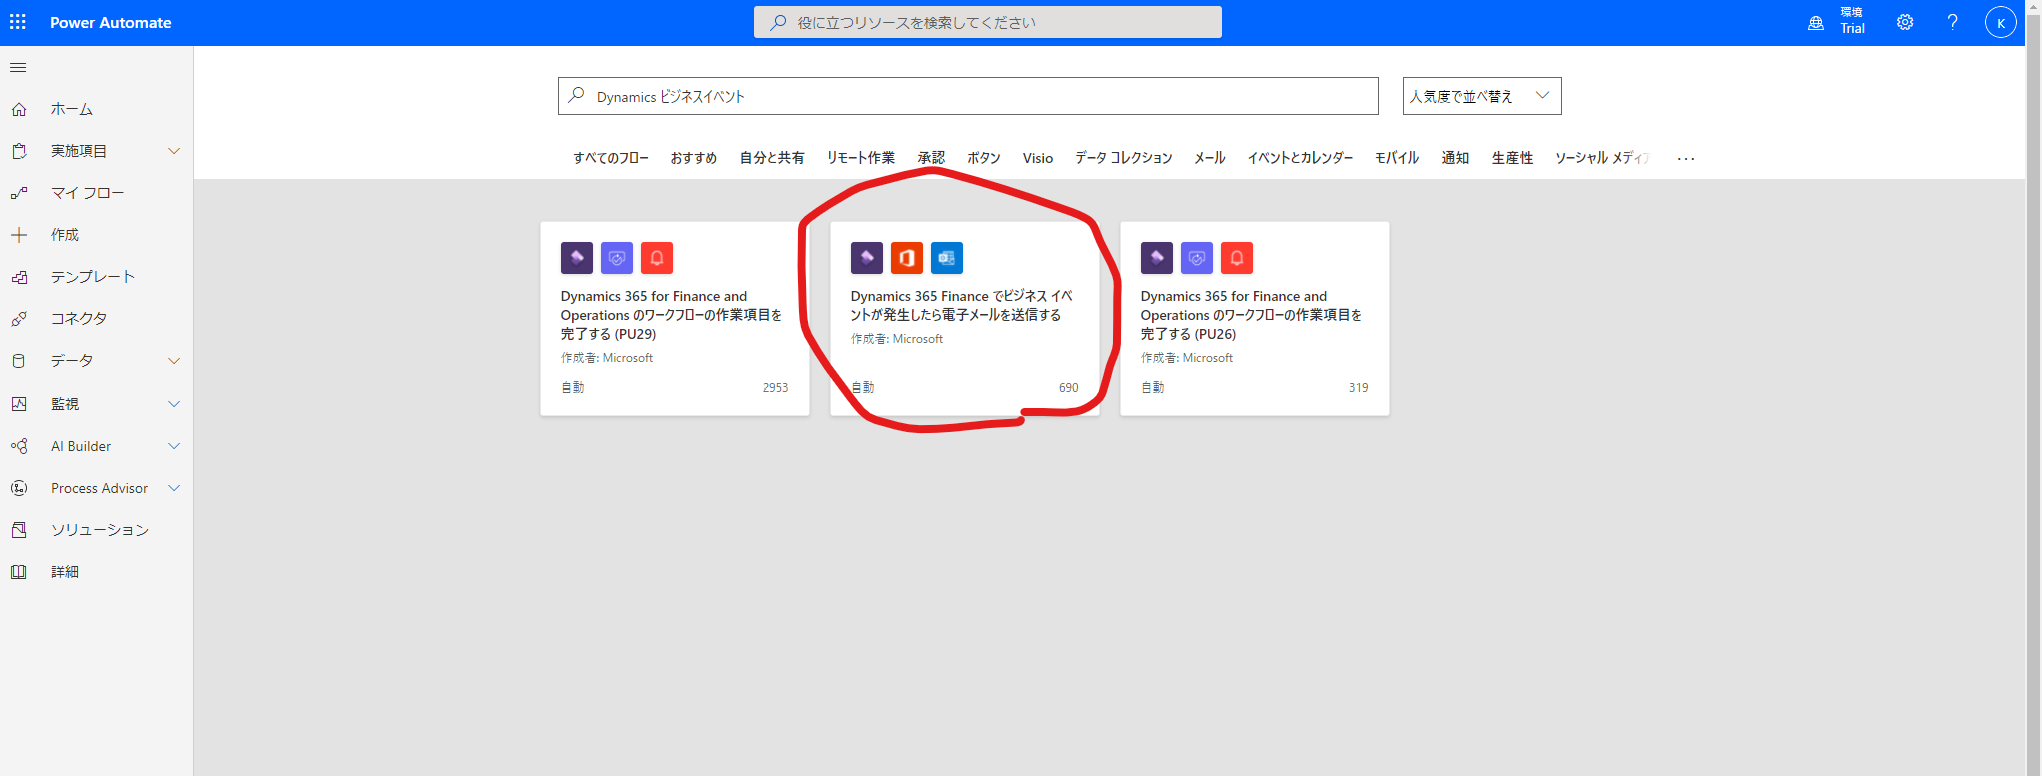
Task: Click the 実施項目 clipboard icon
Action: [x=19, y=151]
